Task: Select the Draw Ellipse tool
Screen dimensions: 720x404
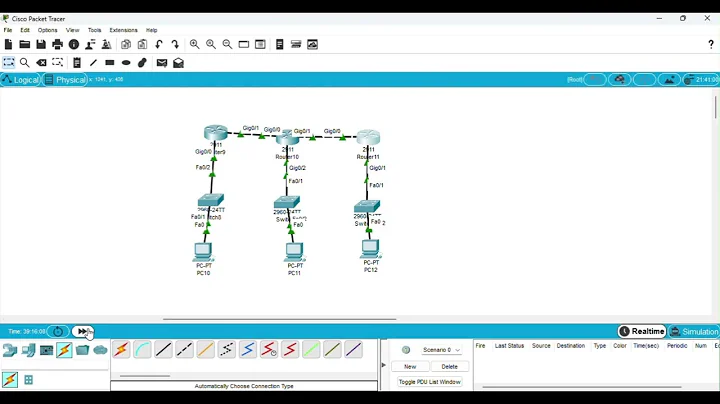Action: pyautogui.click(x=126, y=62)
